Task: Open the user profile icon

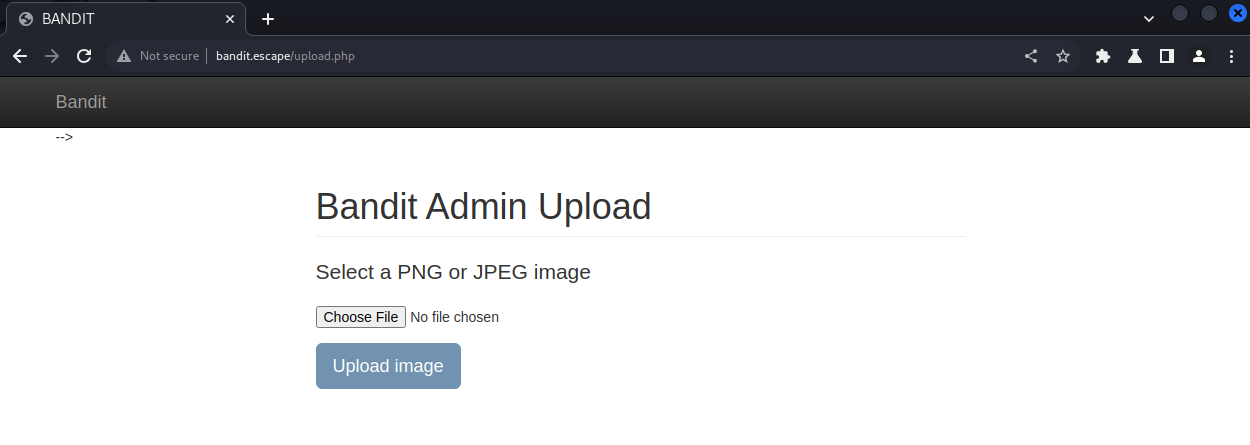Action: click(1199, 56)
